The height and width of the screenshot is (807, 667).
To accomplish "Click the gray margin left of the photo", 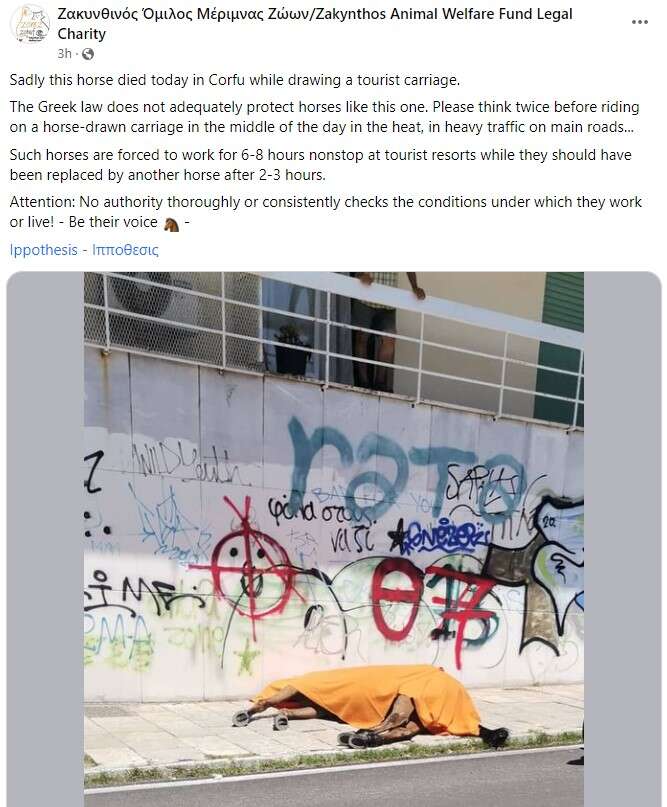I will point(45,538).
